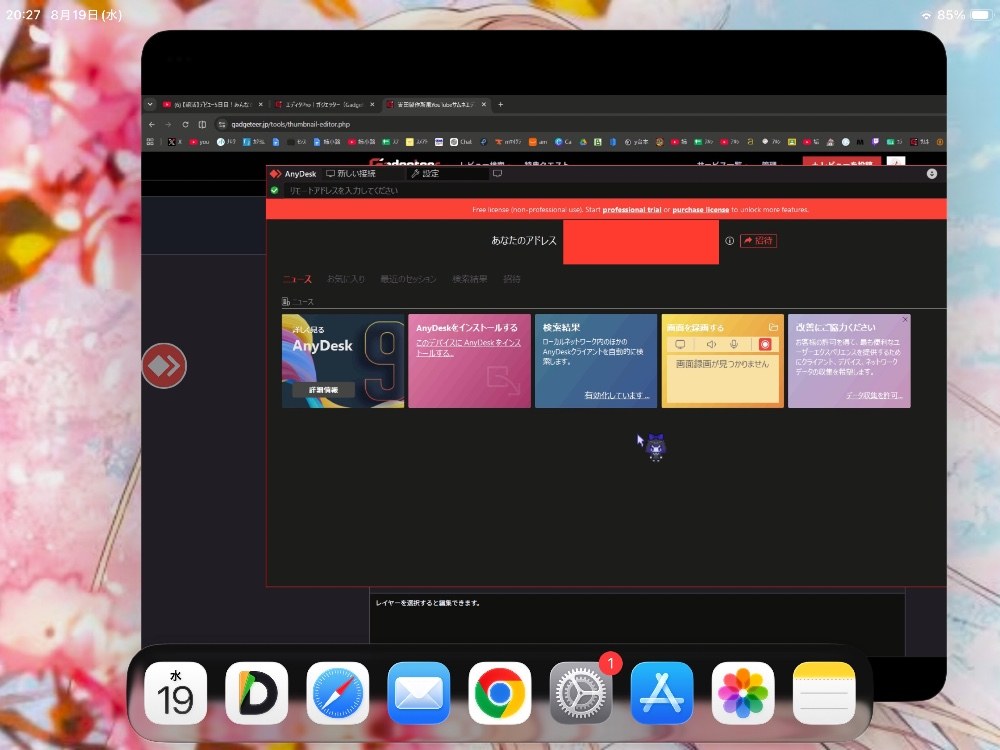Toggle the speaker icon in recording card
1000x750 pixels.
pyautogui.click(x=711, y=344)
